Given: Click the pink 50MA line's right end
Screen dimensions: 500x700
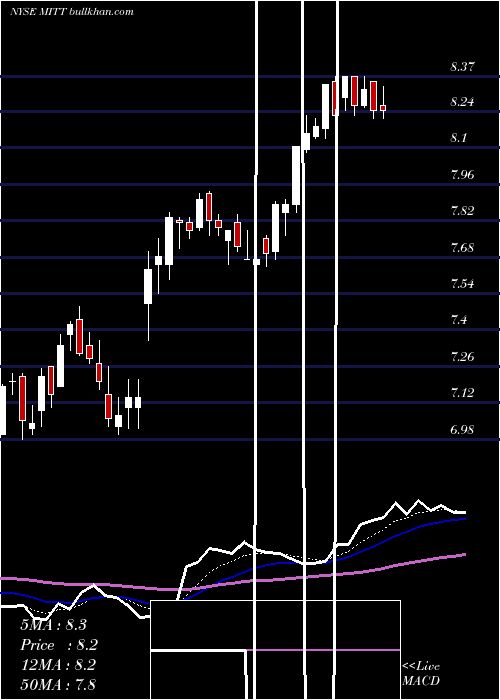Looking at the screenshot, I should click(x=464, y=554).
